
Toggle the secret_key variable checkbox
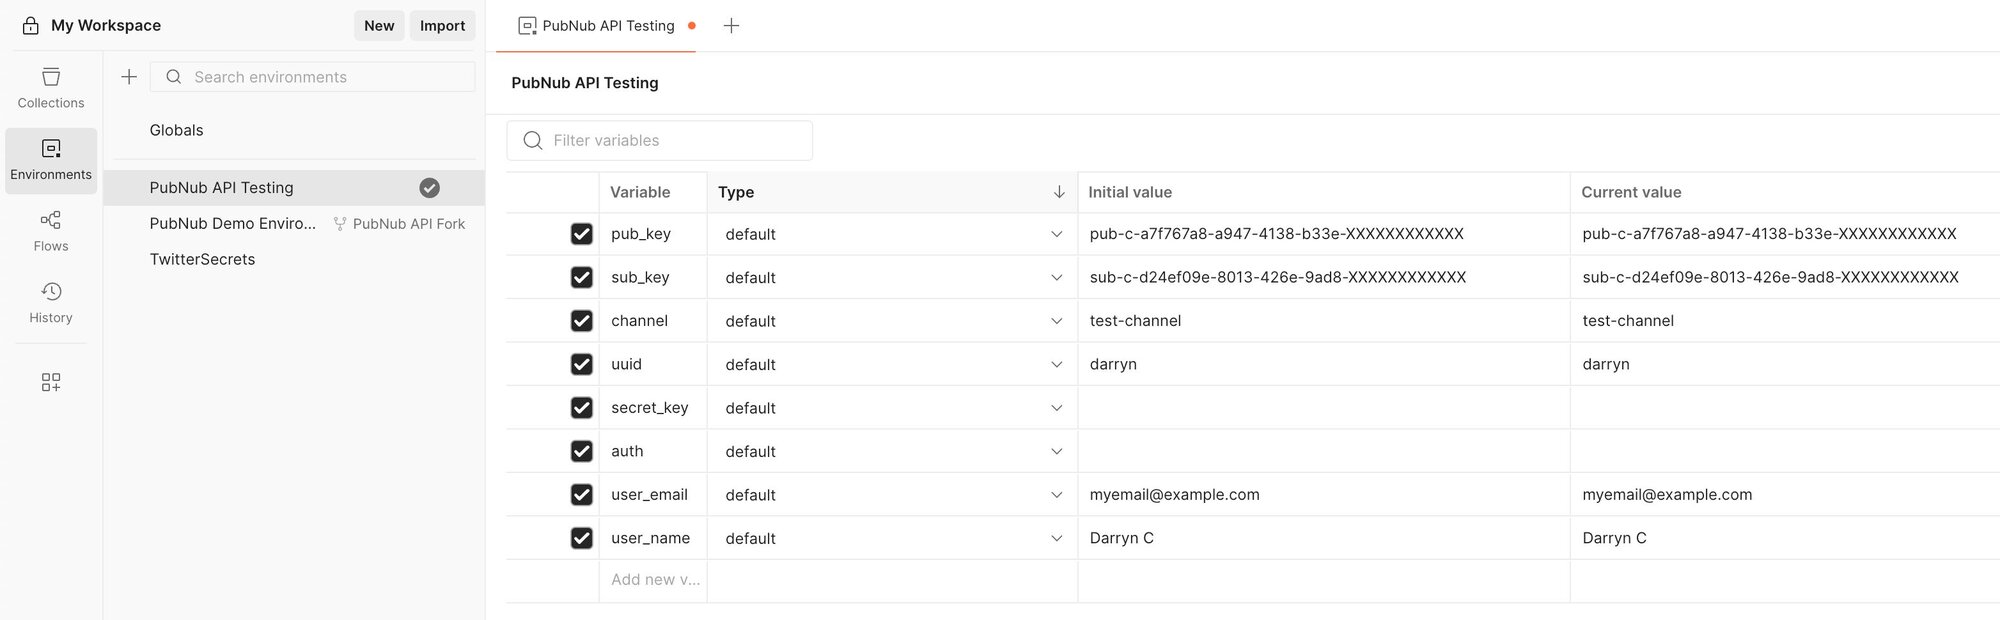[581, 408]
